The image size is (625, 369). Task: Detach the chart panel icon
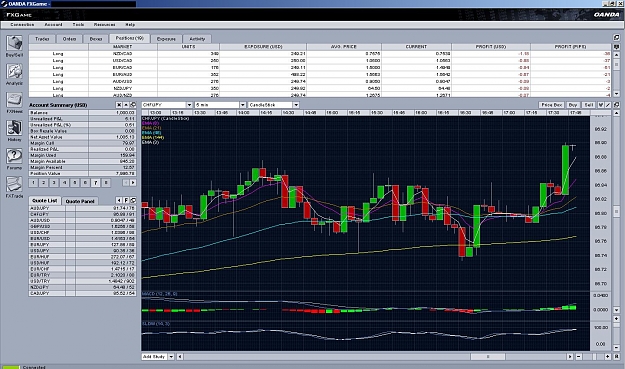pos(616,105)
